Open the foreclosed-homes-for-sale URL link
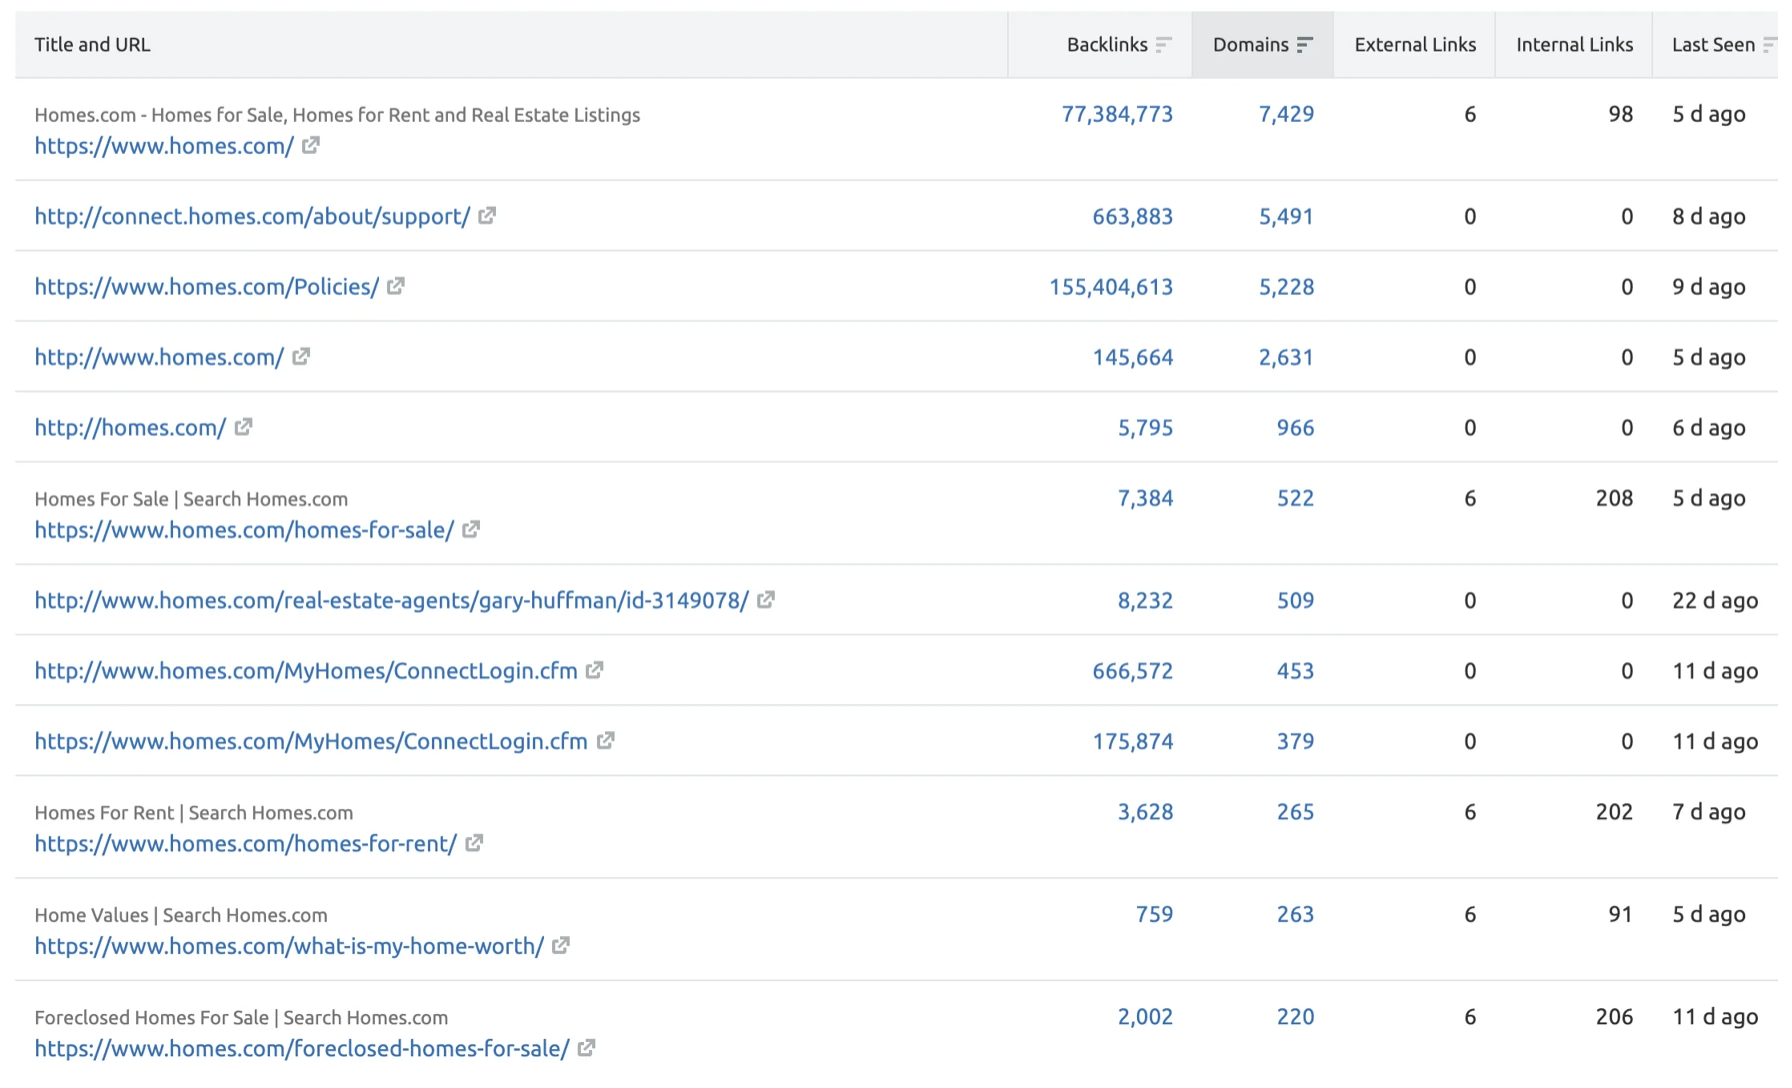The height and width of the screenshot is (1088, 1792). click(x=302, y=1048)
